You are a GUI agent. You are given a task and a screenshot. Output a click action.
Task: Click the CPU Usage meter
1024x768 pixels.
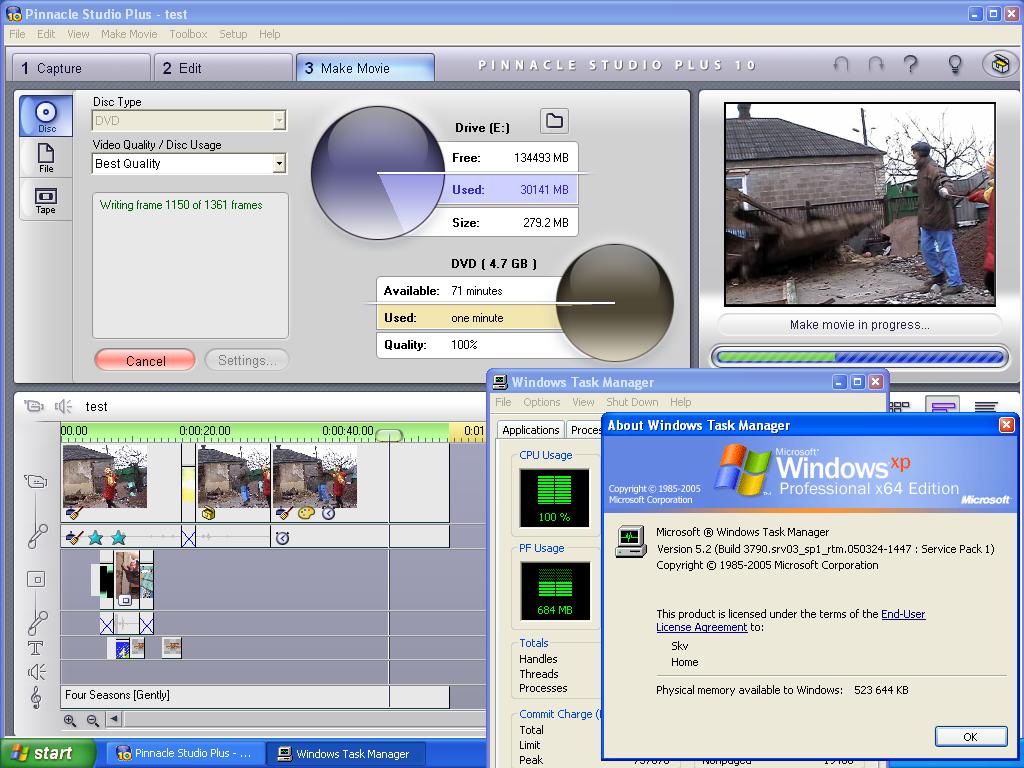pyautogui.click(x=554, y=498)
